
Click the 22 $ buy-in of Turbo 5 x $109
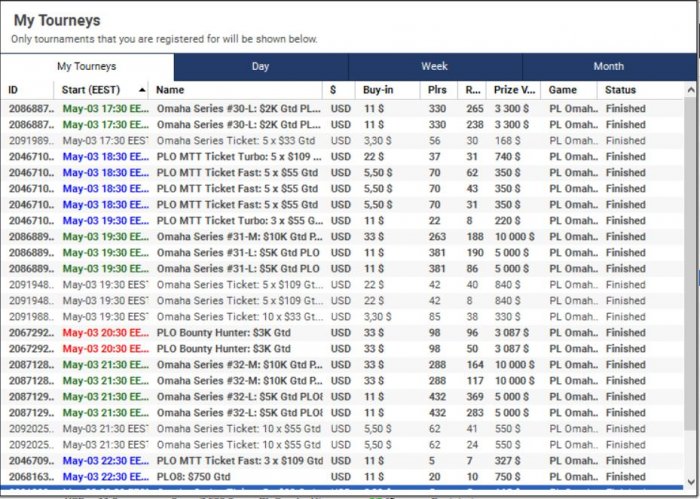coord(374,157)
